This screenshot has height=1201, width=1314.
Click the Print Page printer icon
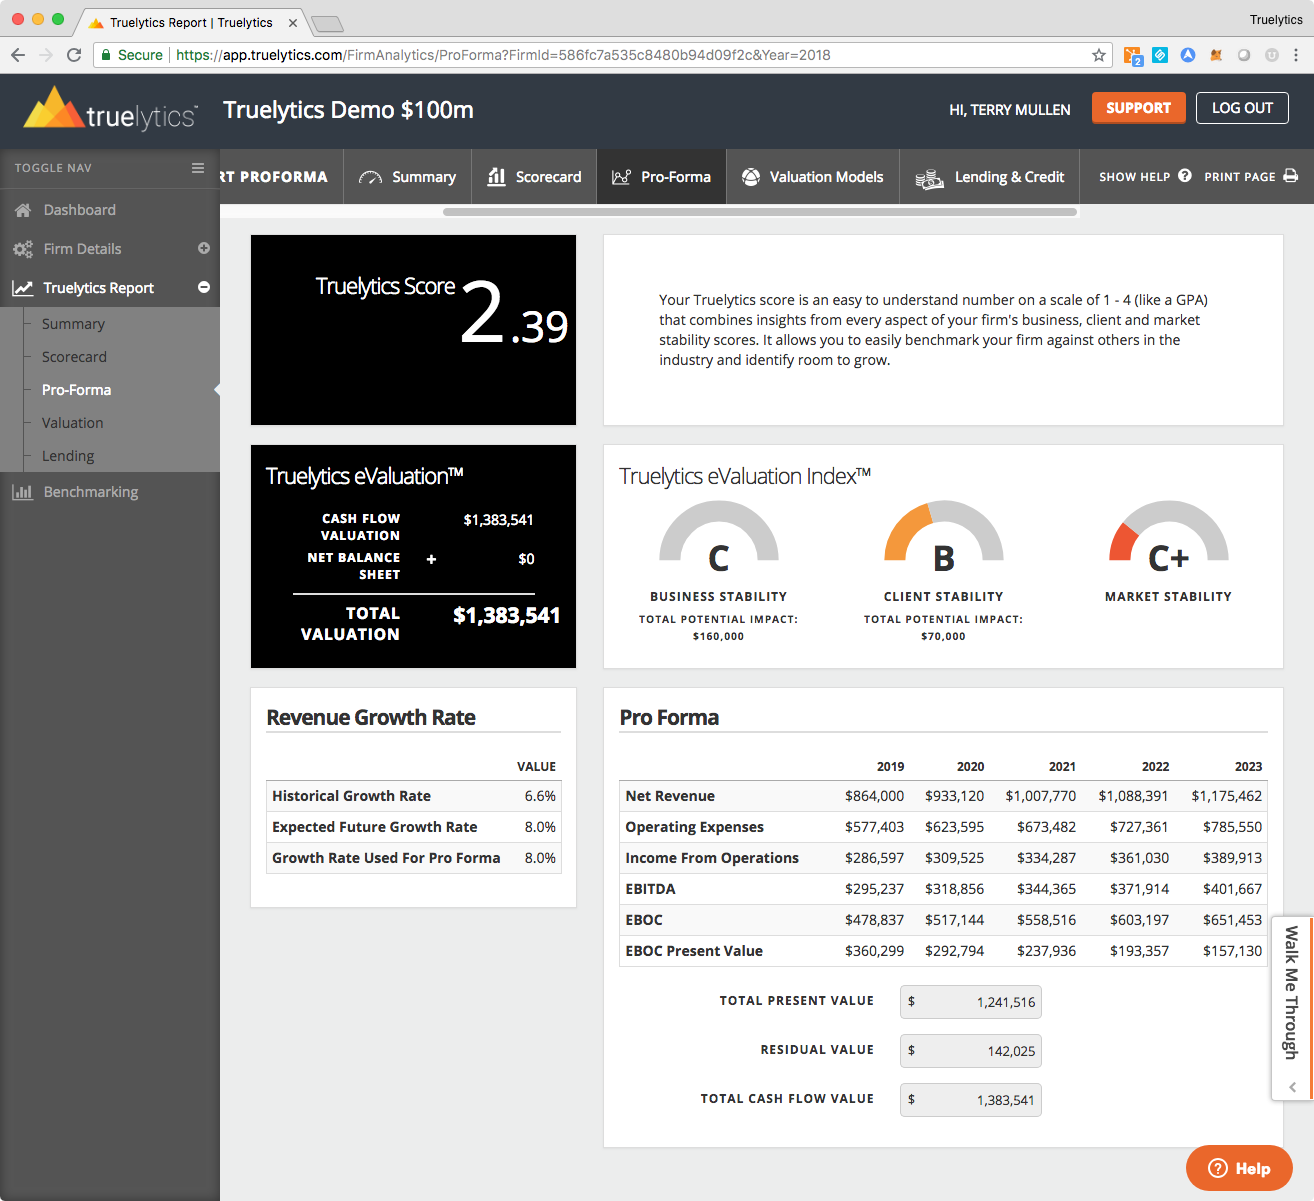(1291, 176)
